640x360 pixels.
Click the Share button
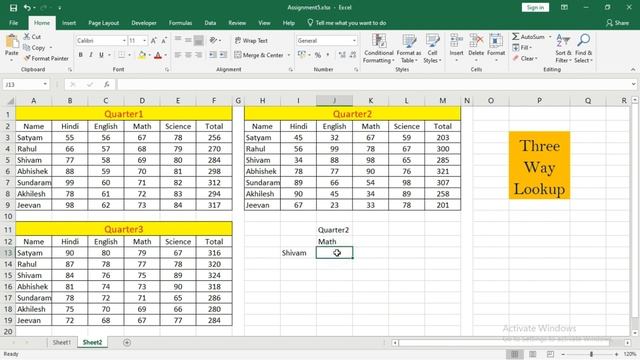click(617, 23)
